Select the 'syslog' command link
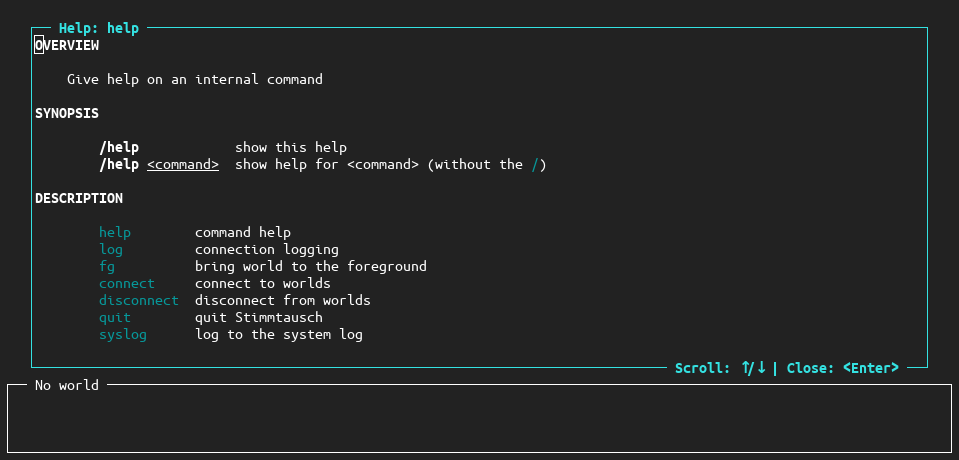The height and width of the screenshot is (460, 959). (123, 335)
